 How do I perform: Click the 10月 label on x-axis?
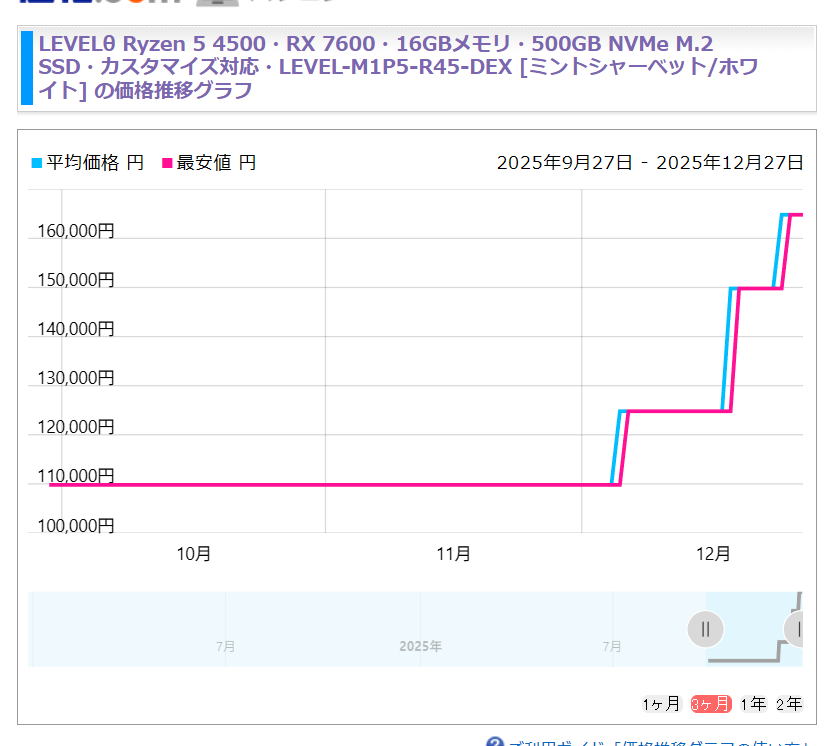pyautogui.click(x=193, y=553)
